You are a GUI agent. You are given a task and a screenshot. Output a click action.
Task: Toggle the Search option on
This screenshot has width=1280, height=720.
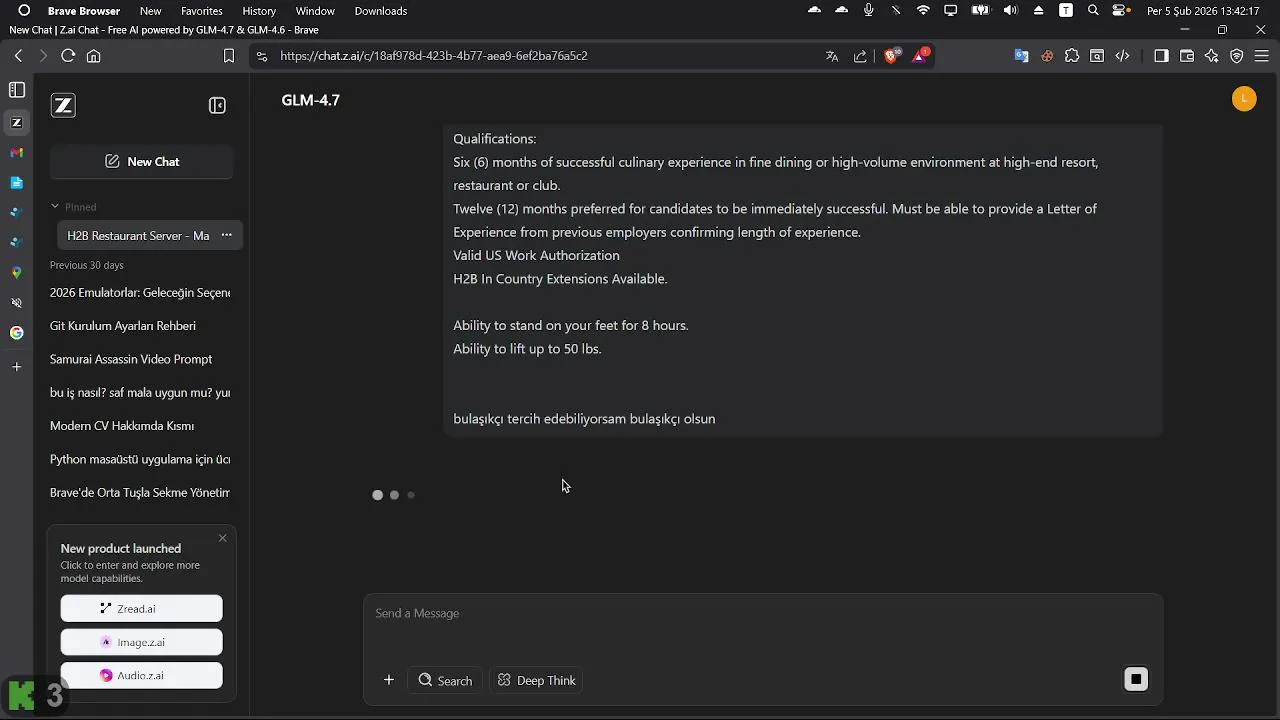point(445,680)
